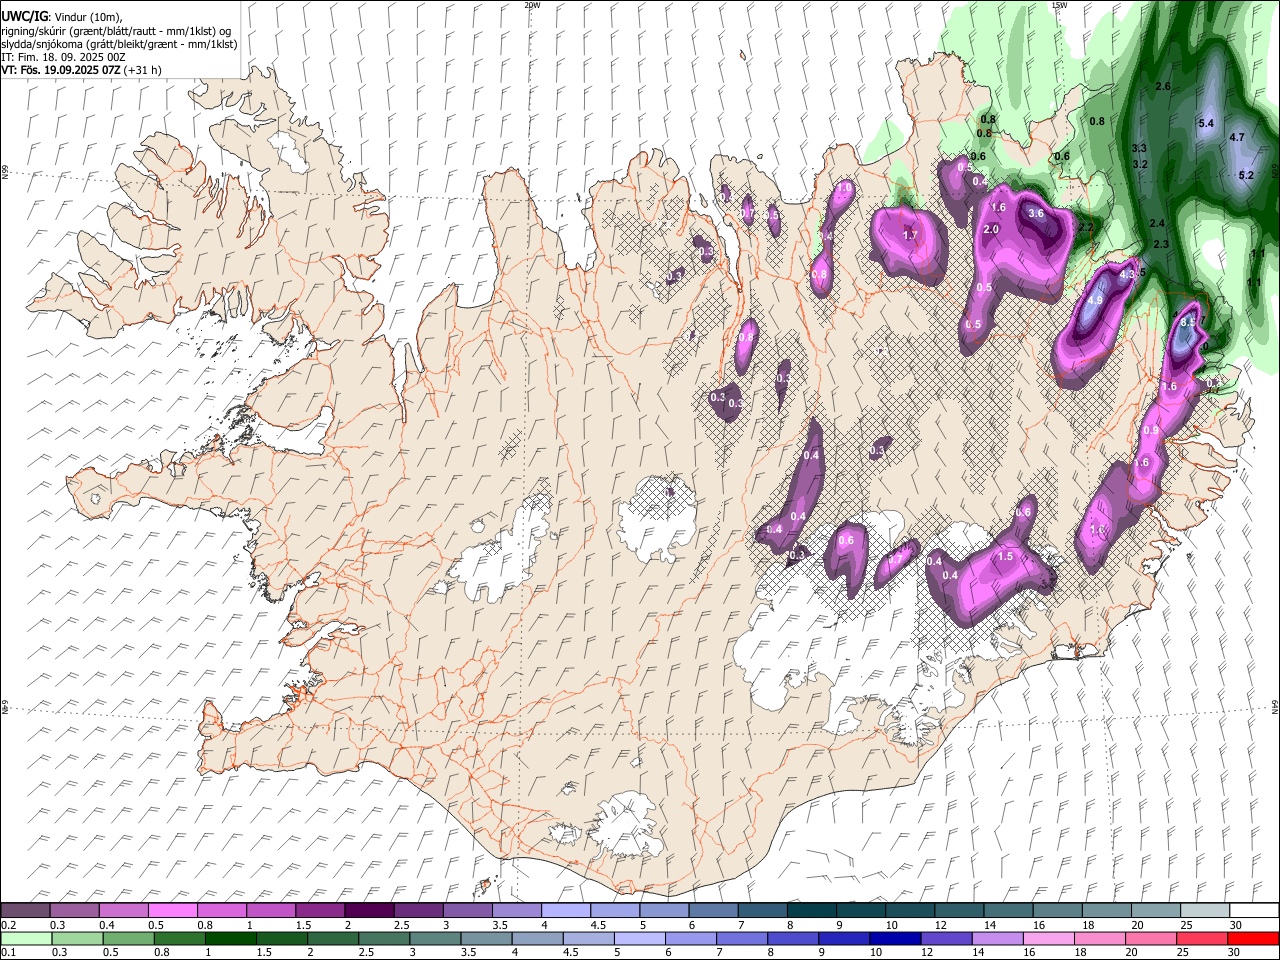Click the dark green 1 swatch in lower scale
Screen dimensions: 1280x960
tap(230, 938)
